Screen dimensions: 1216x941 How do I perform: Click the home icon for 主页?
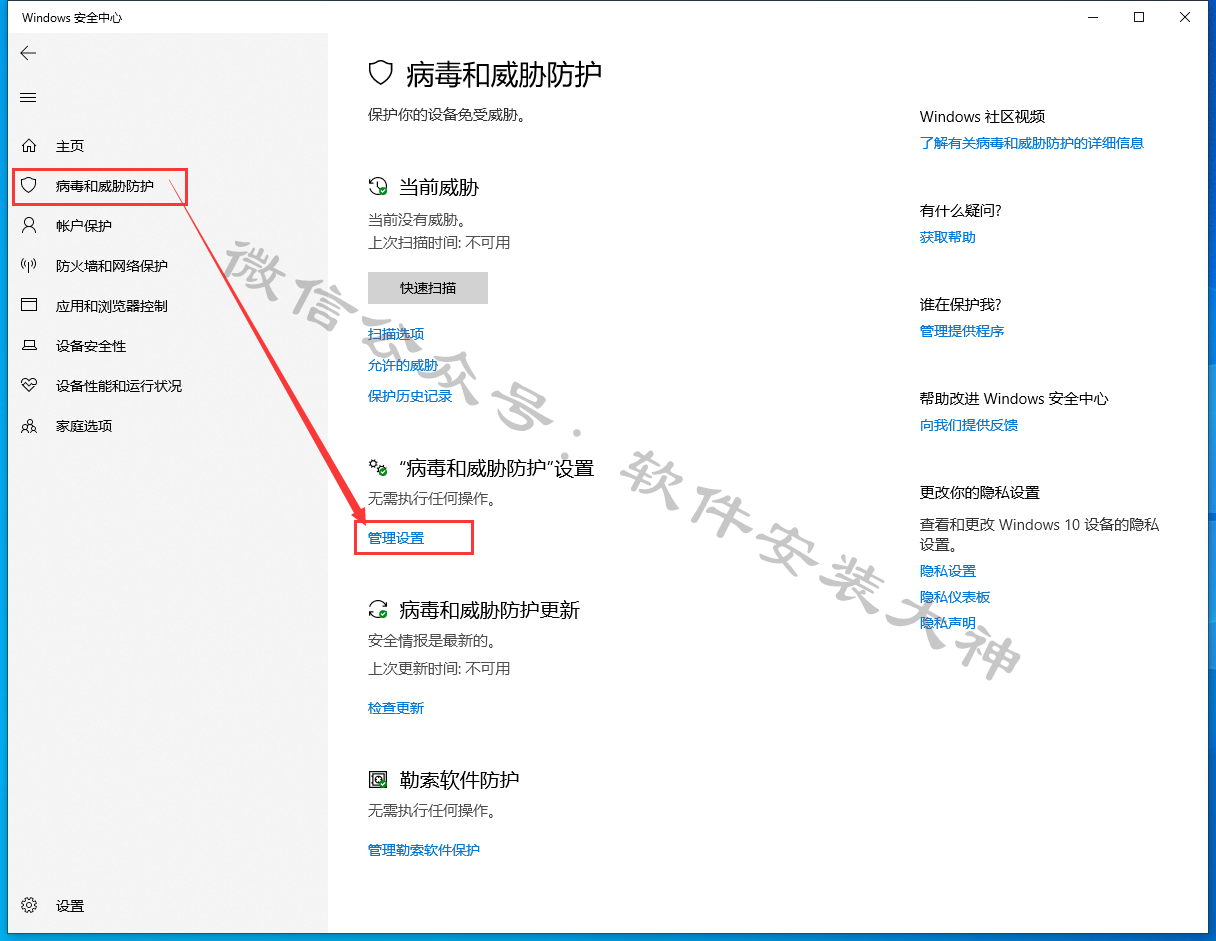[x=29, y=146]
